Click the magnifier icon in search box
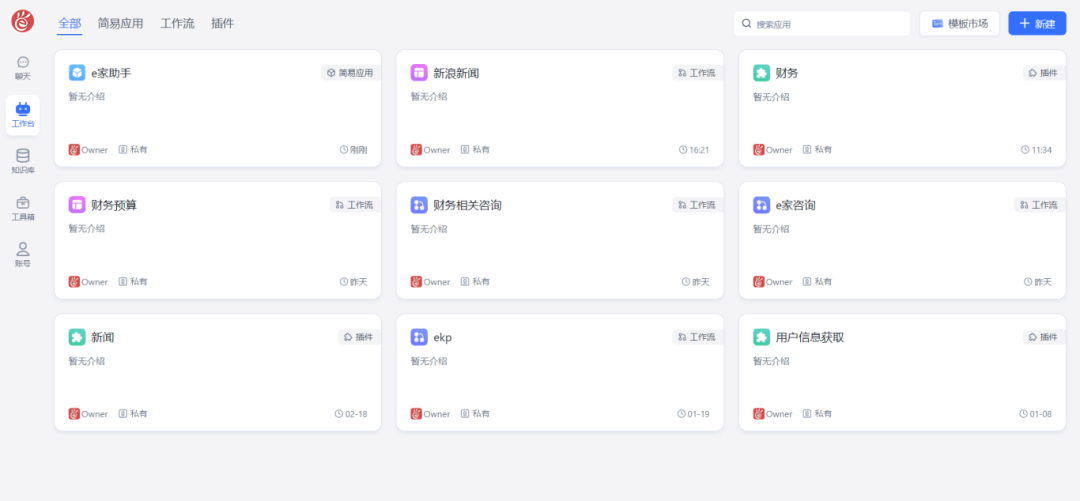 tap(746, 23)
